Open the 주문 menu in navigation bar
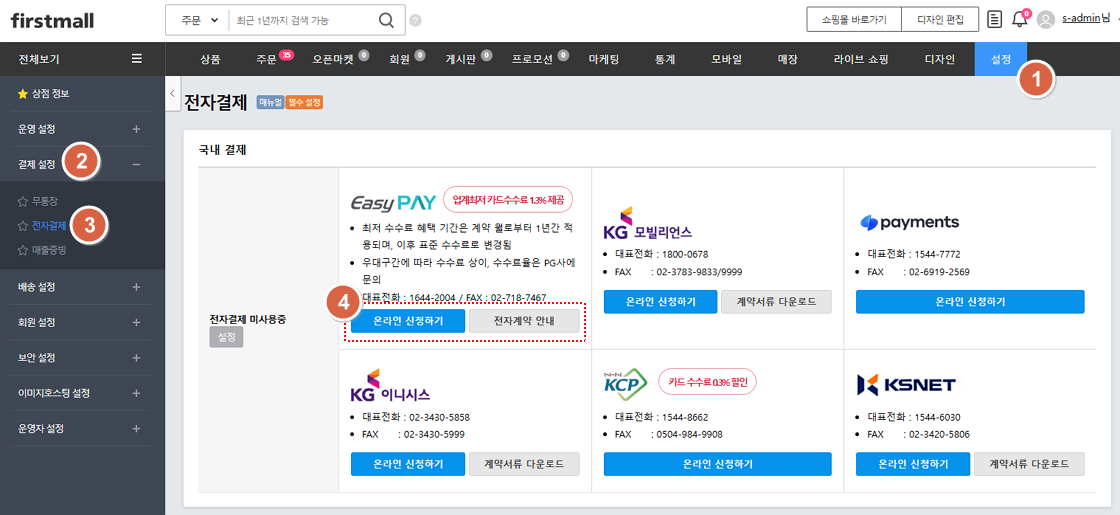1120x515 pixels. click(266, 59)
